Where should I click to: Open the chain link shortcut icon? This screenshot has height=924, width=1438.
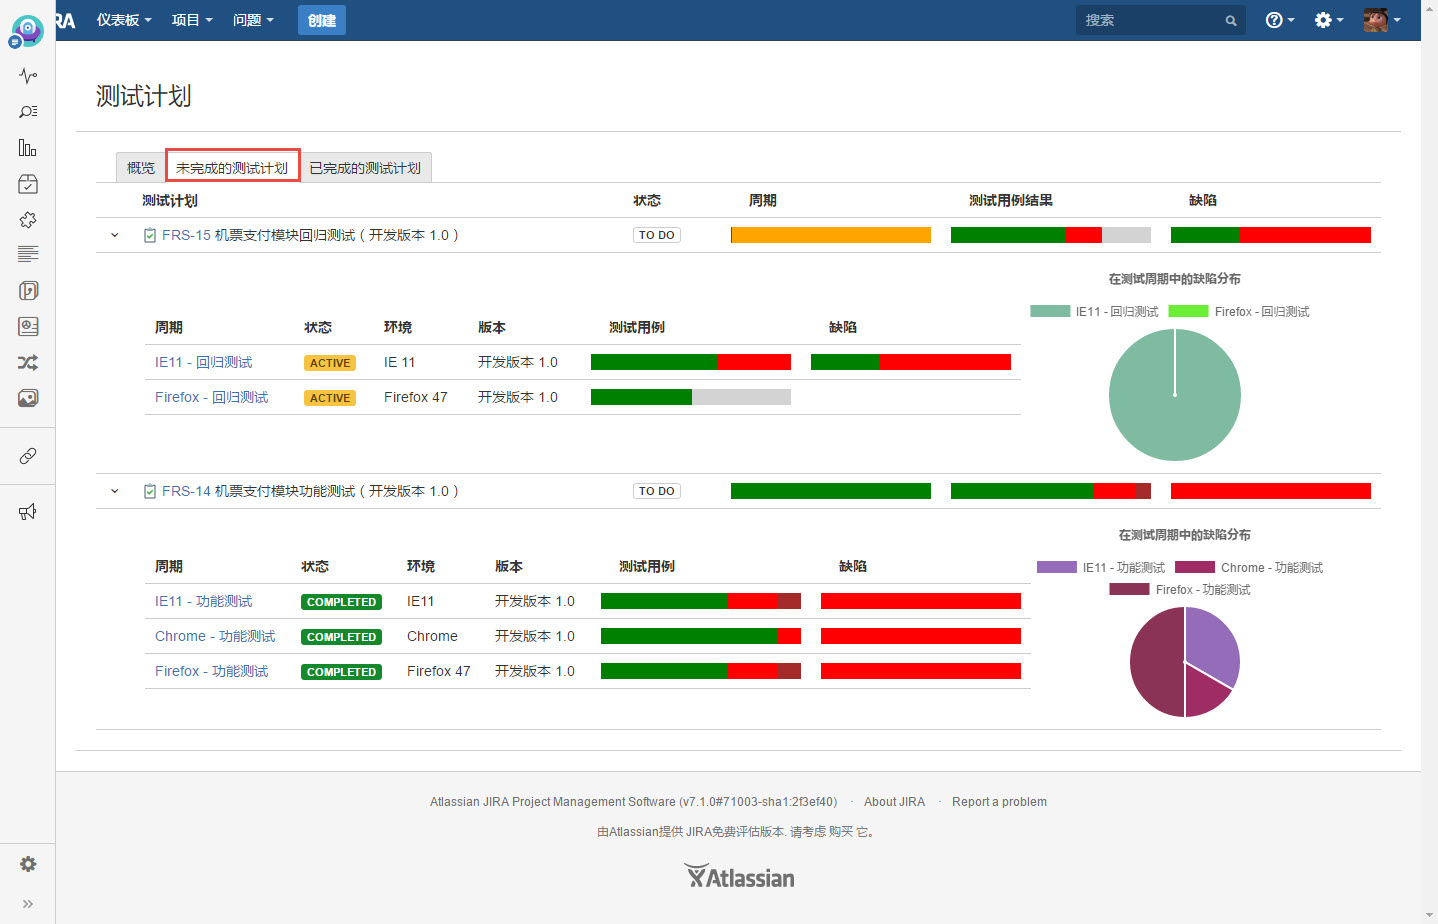(28, 456)
